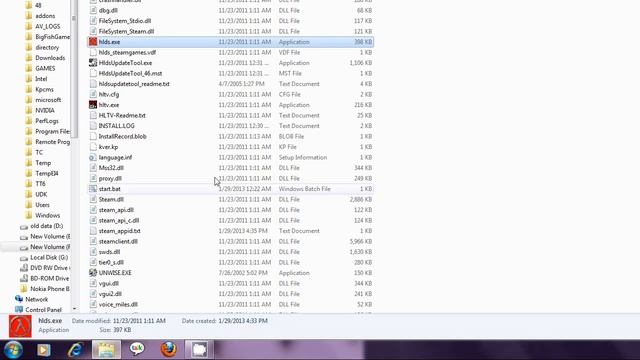Select the UDK folder in the tree
The image size is (640, 360).
coord(41,194)
